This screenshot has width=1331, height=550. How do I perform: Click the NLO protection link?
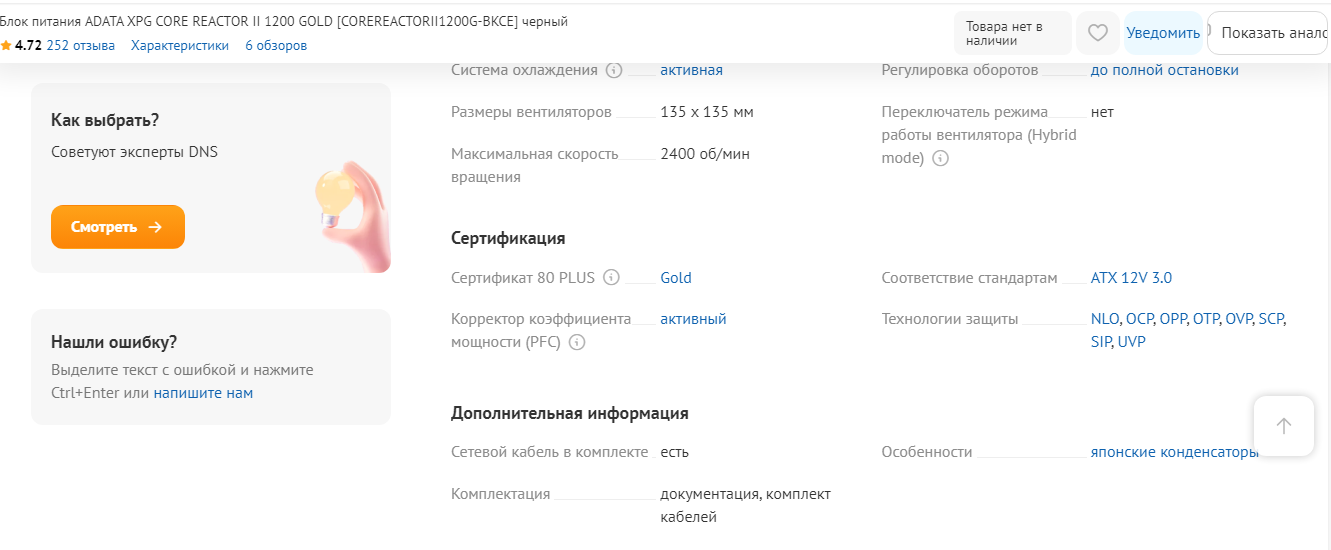pos(1105,319)
